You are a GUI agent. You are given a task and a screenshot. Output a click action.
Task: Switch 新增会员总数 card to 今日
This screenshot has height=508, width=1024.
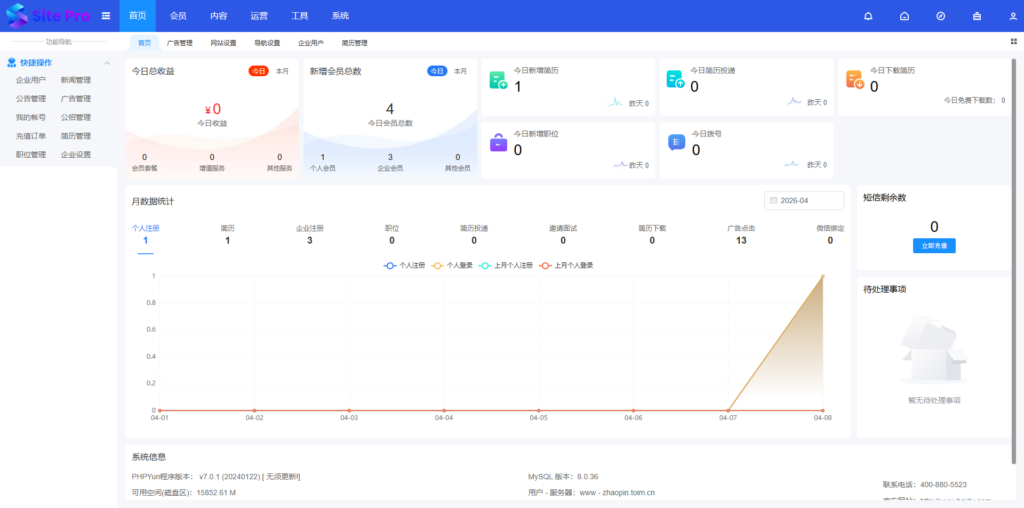(437, 71)
